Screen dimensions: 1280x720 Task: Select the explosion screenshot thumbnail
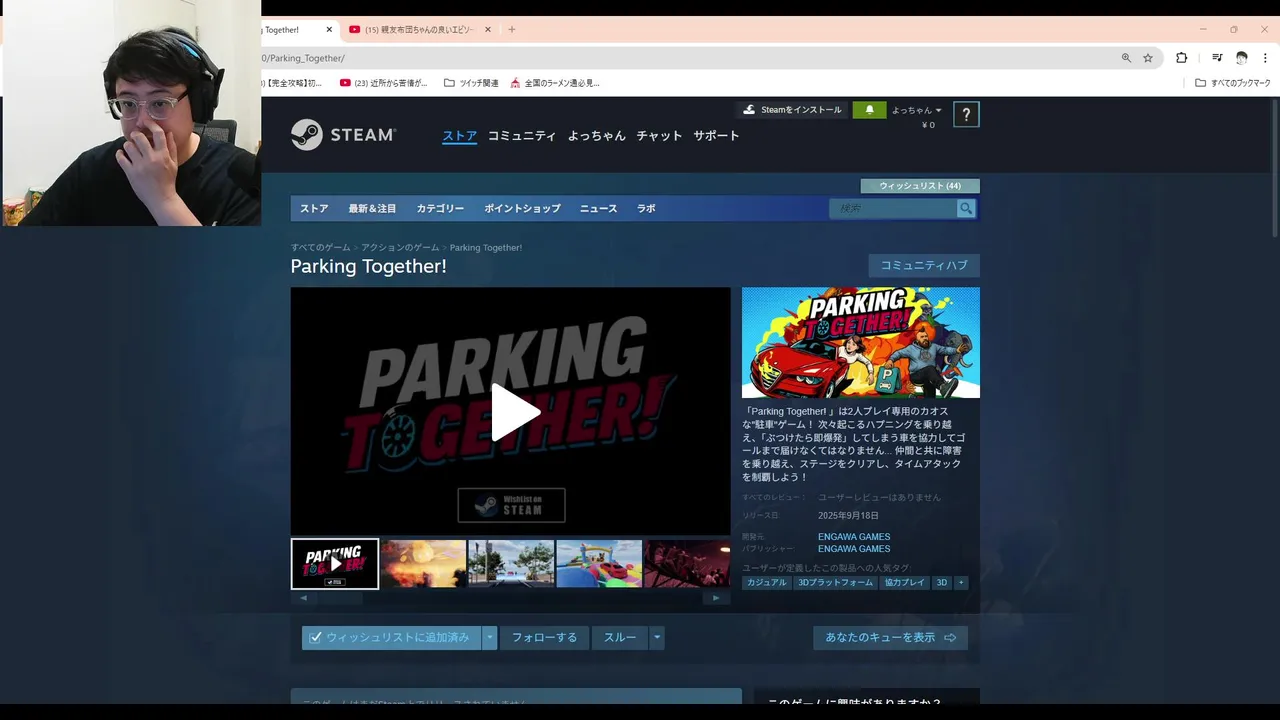point(423,564)
